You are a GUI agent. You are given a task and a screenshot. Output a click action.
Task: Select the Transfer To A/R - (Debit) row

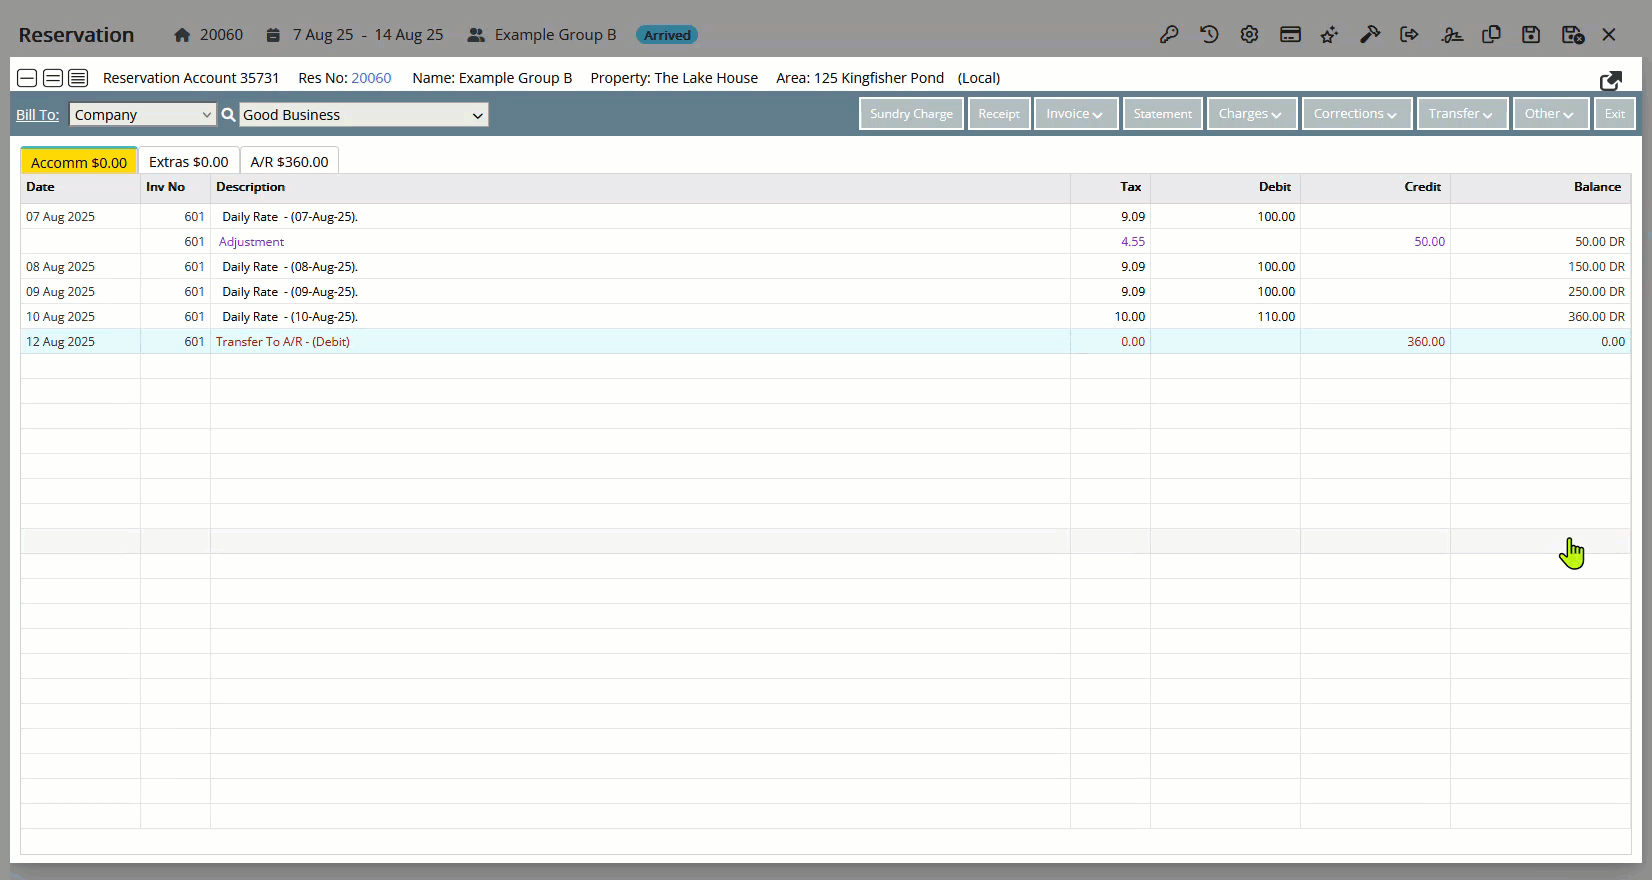(825, 341)
